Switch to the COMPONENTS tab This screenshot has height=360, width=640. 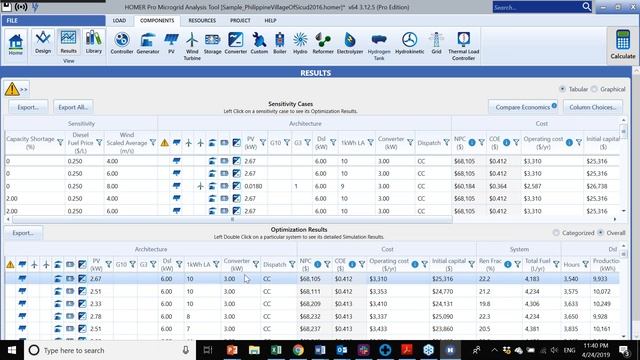157,20
